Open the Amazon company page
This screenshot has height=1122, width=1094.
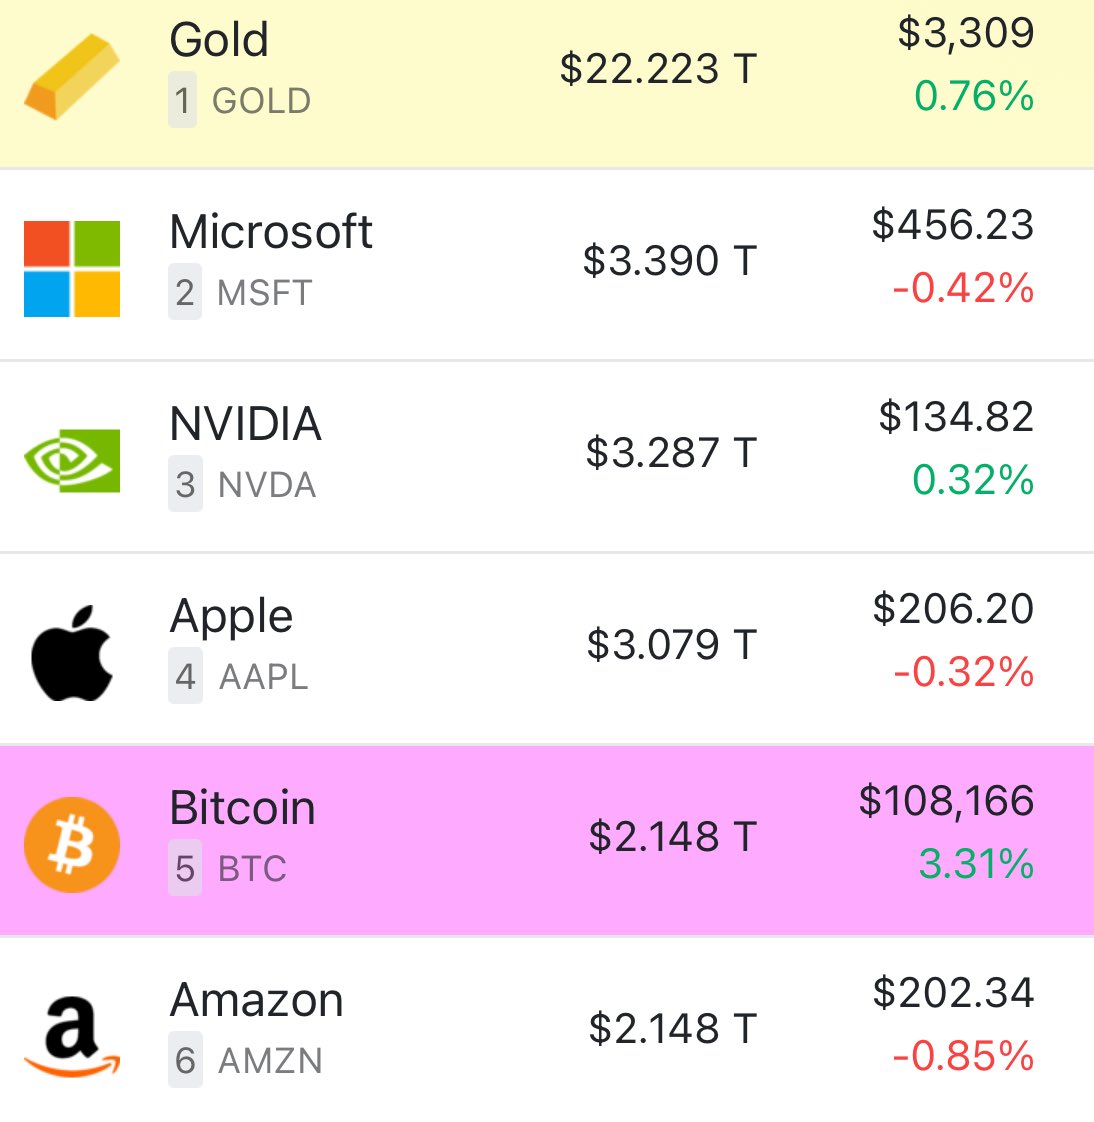point(256,1000)
